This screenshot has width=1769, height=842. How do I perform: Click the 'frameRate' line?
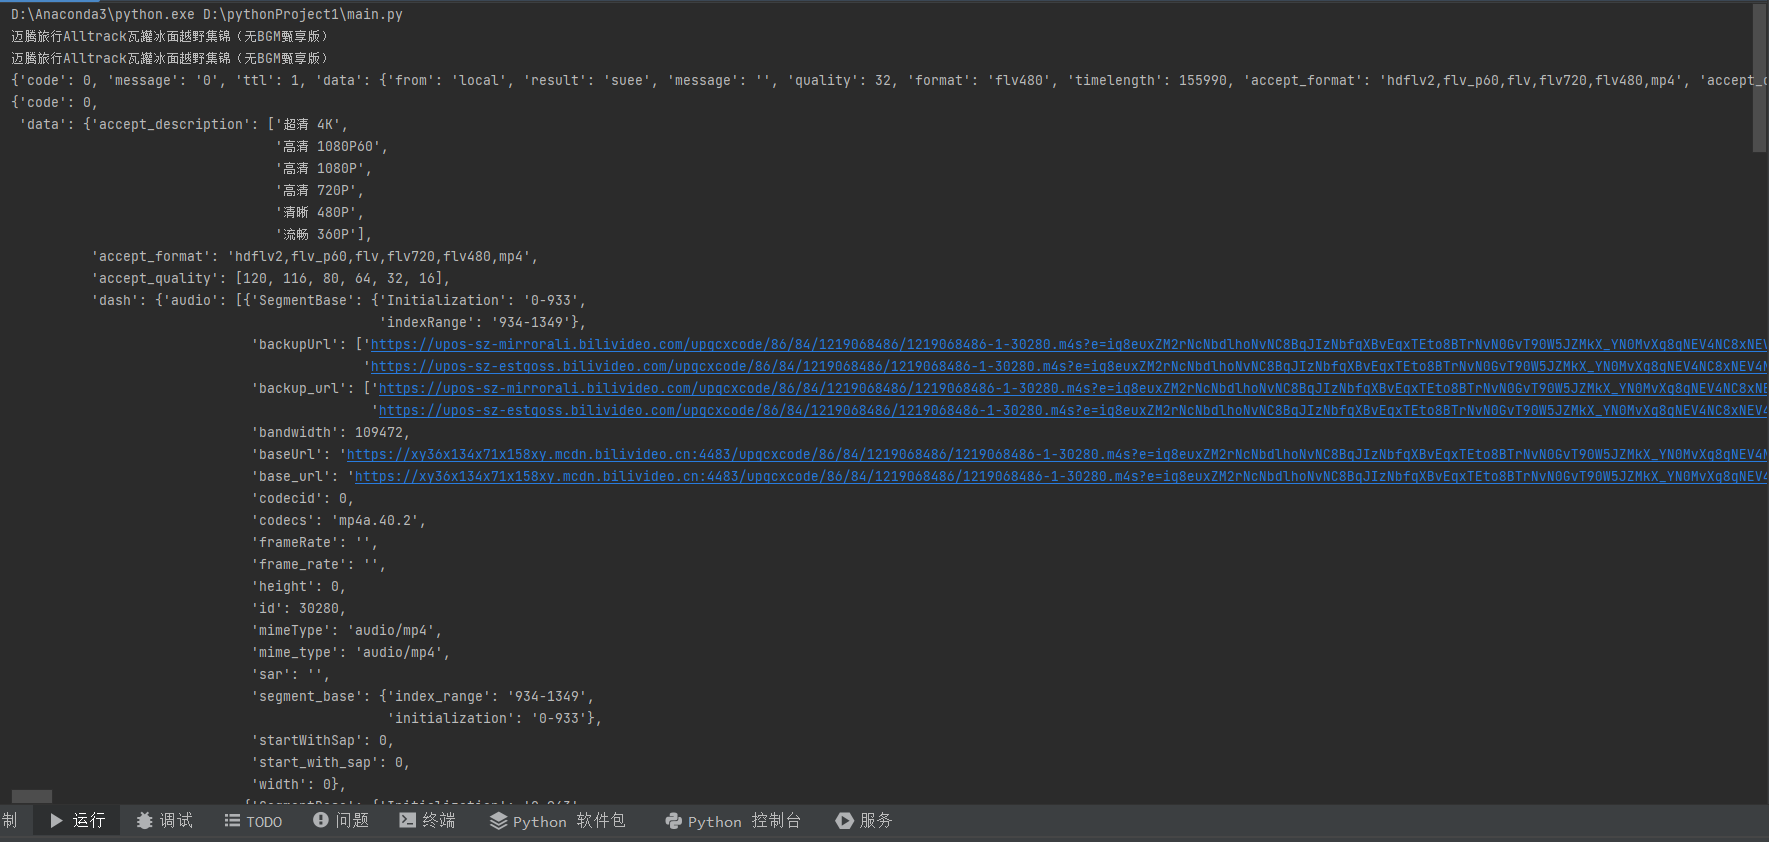pyautogui.click(x=314, y=543)
